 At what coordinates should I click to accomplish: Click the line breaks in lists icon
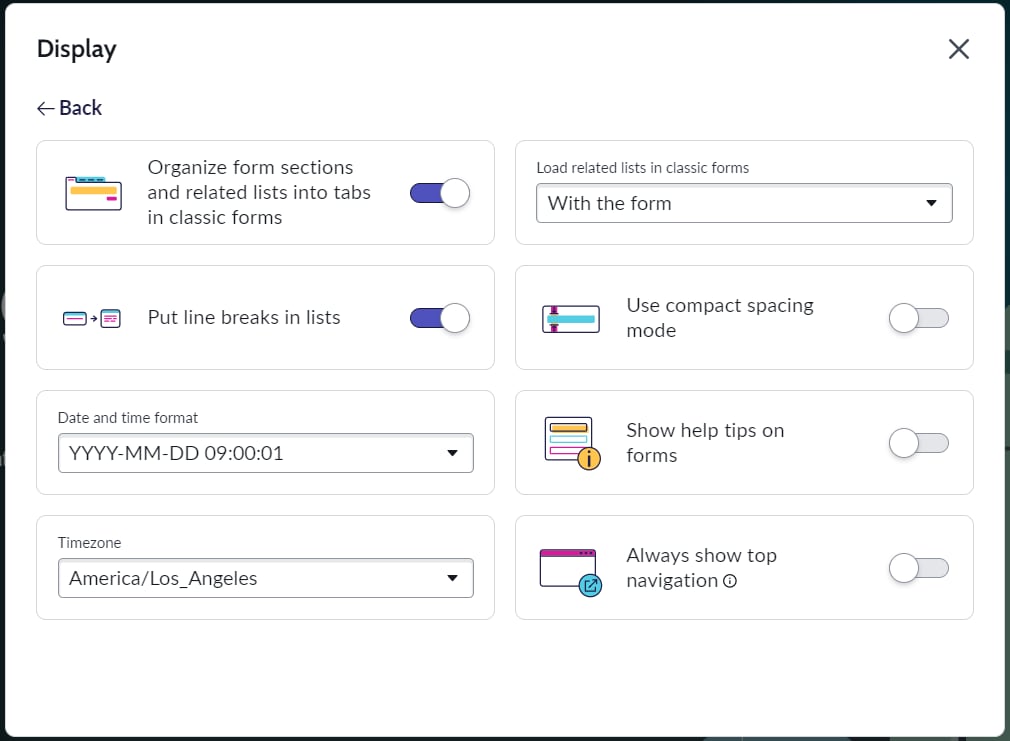click(x=91, y=317)
